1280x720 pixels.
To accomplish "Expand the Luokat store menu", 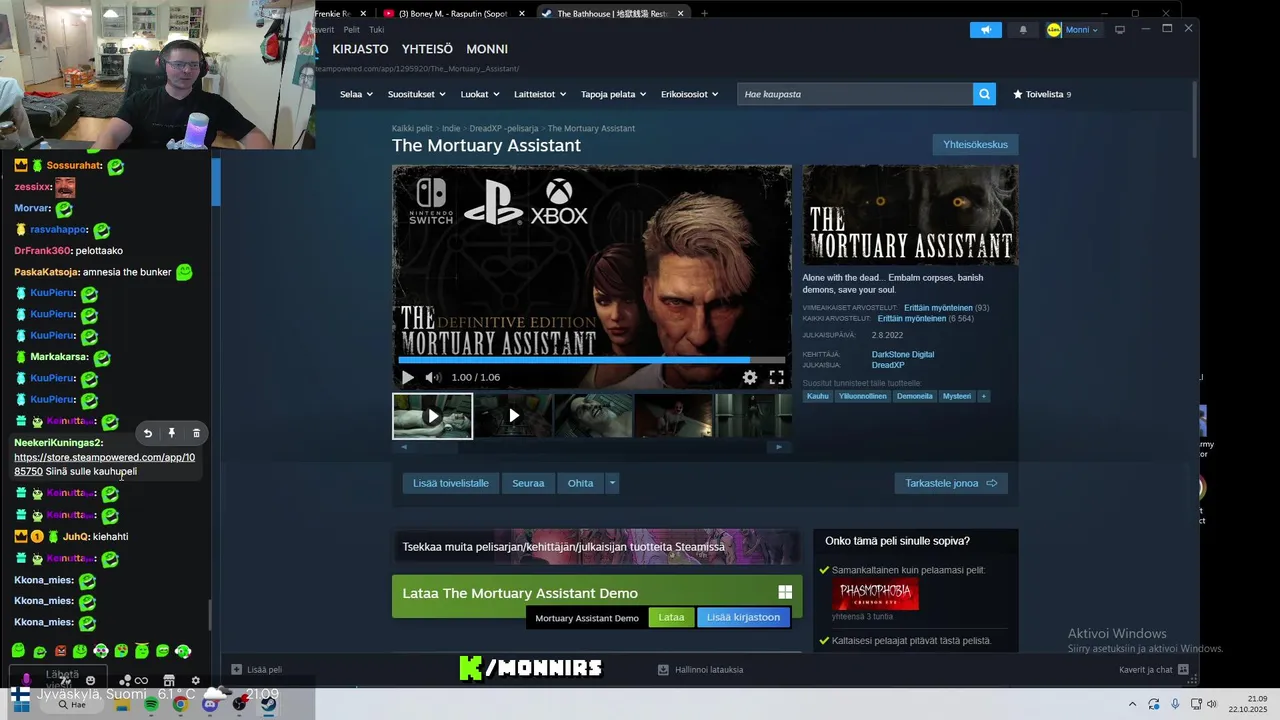I will click(x=480, y=94).
